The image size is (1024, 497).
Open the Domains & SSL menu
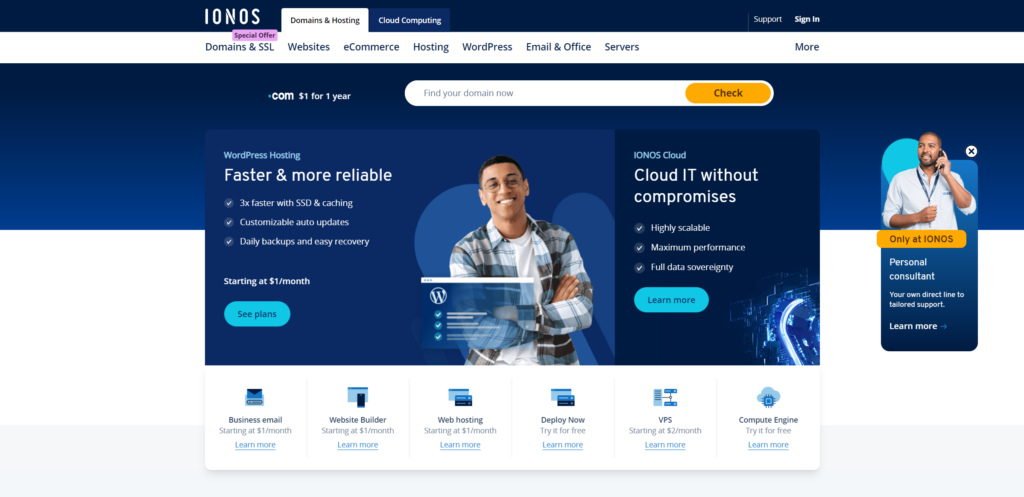tap(240, 47)
